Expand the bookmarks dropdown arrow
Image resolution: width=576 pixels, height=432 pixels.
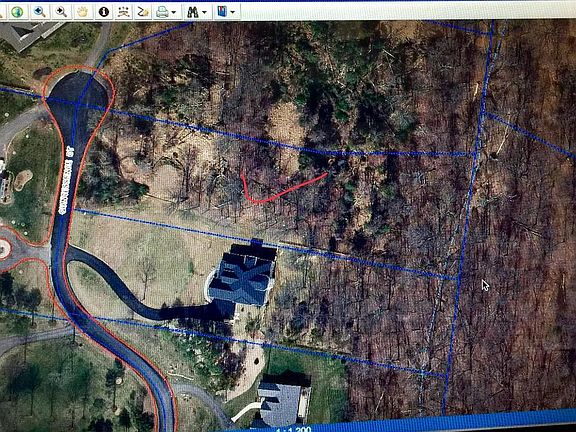[233, 13]
